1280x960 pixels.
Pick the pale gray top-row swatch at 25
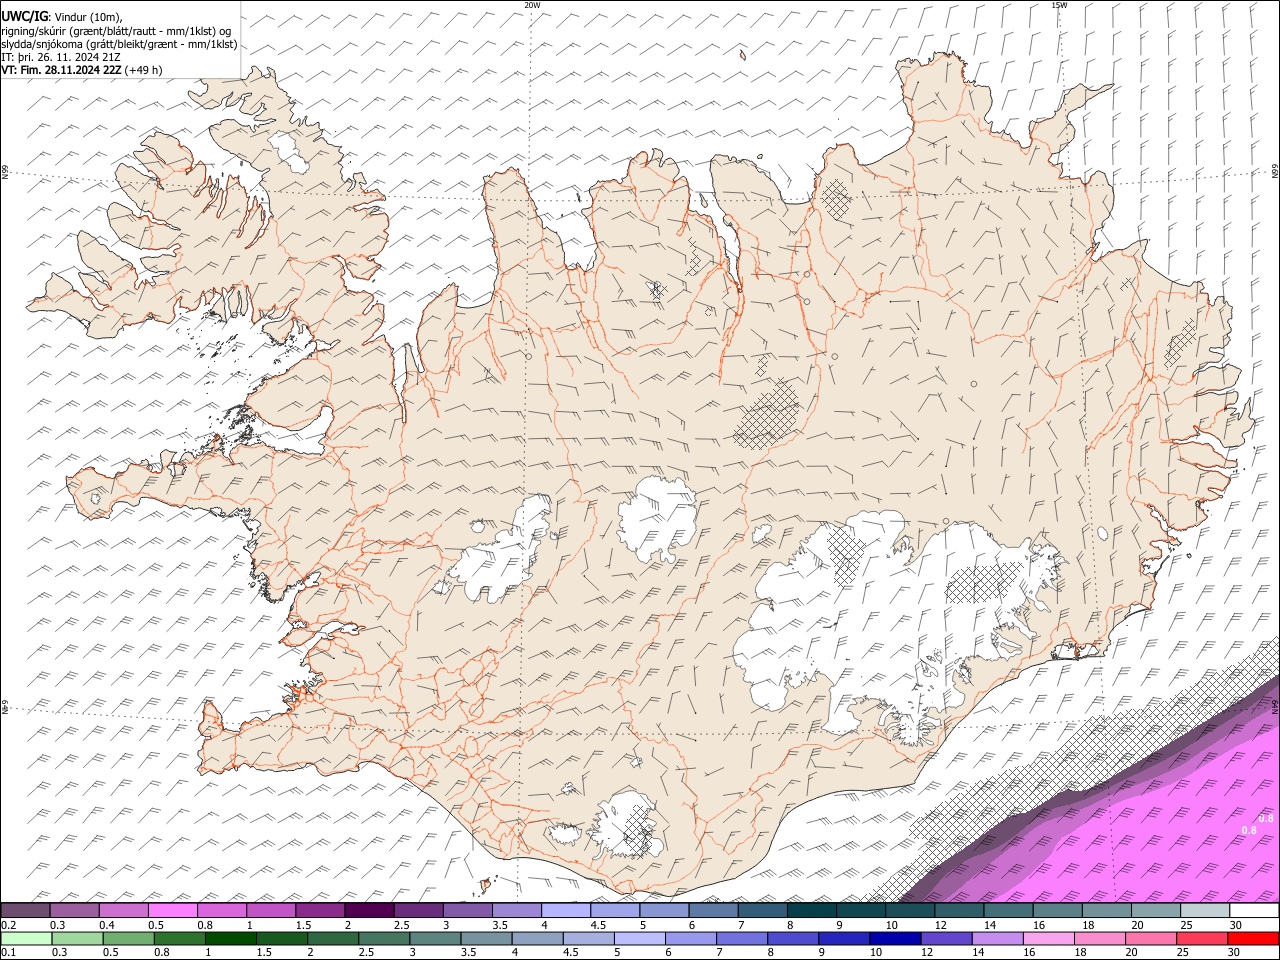pos(1205,911)
